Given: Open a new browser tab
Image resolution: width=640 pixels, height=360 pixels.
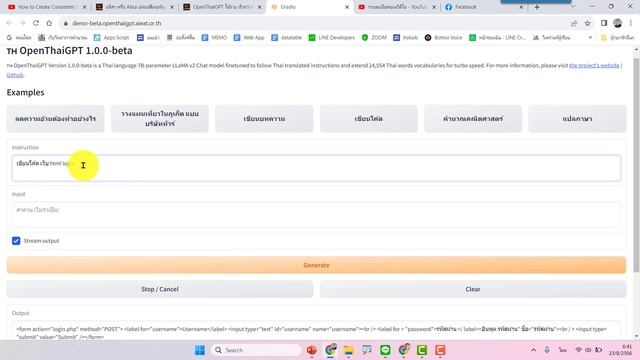Looking at the screenshot, I should pyautogui.click(x=537, y=7).
